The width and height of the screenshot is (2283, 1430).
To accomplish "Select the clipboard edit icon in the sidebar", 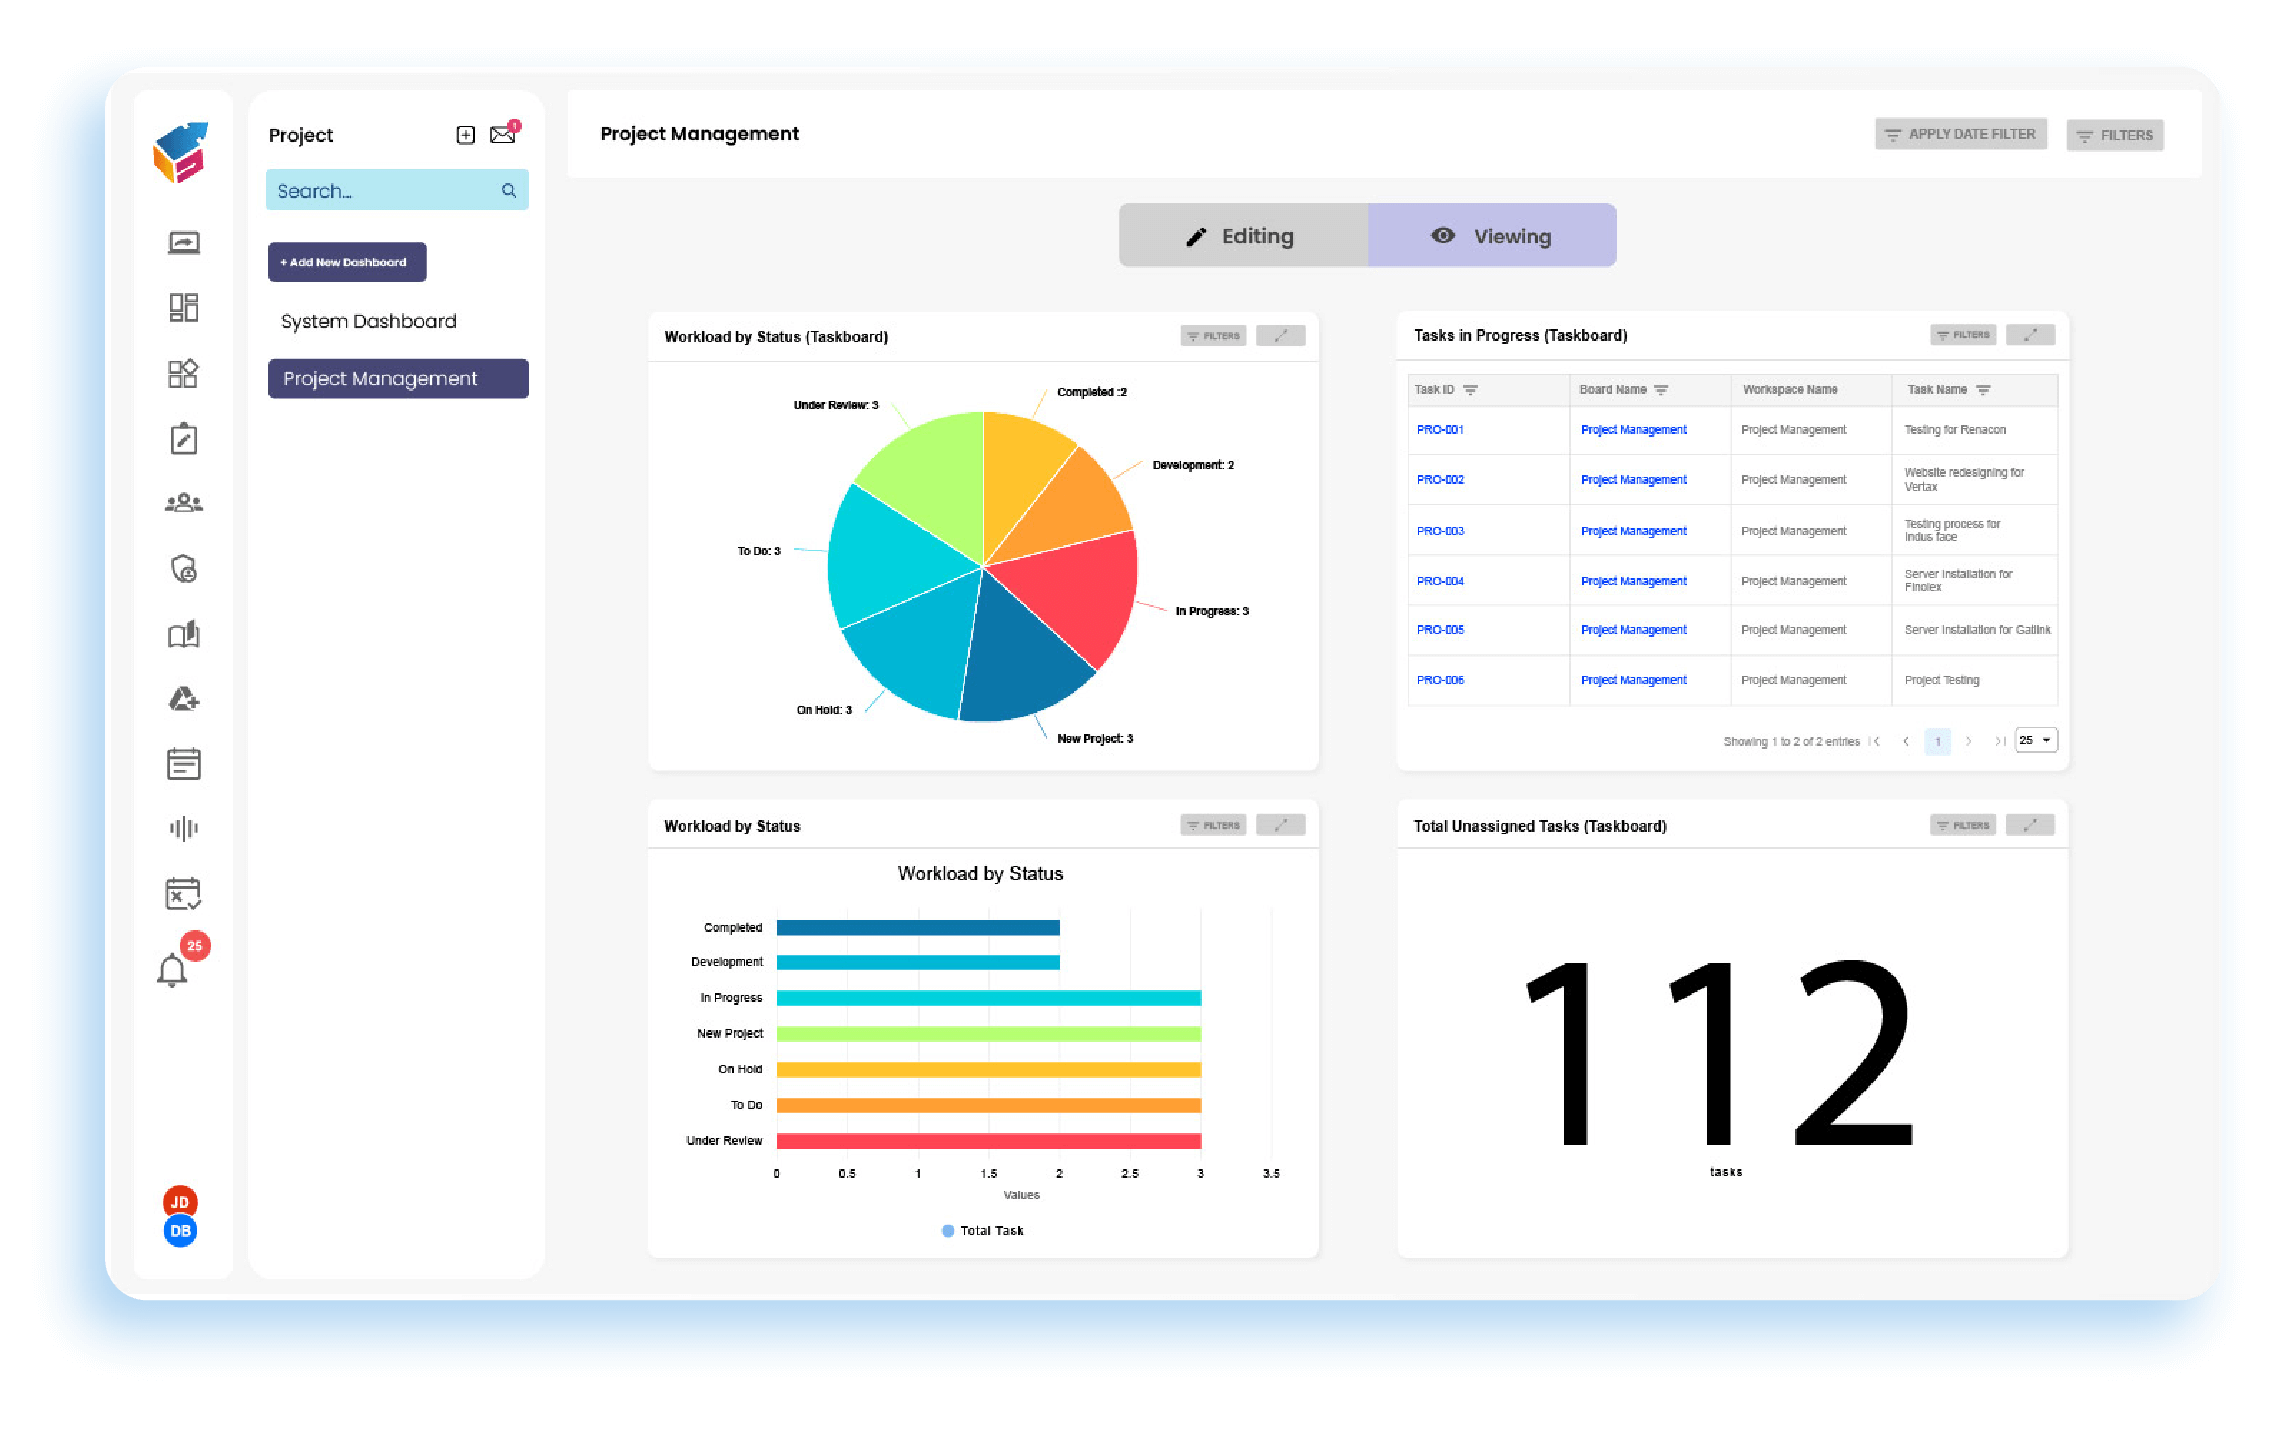I will point(183,438).
